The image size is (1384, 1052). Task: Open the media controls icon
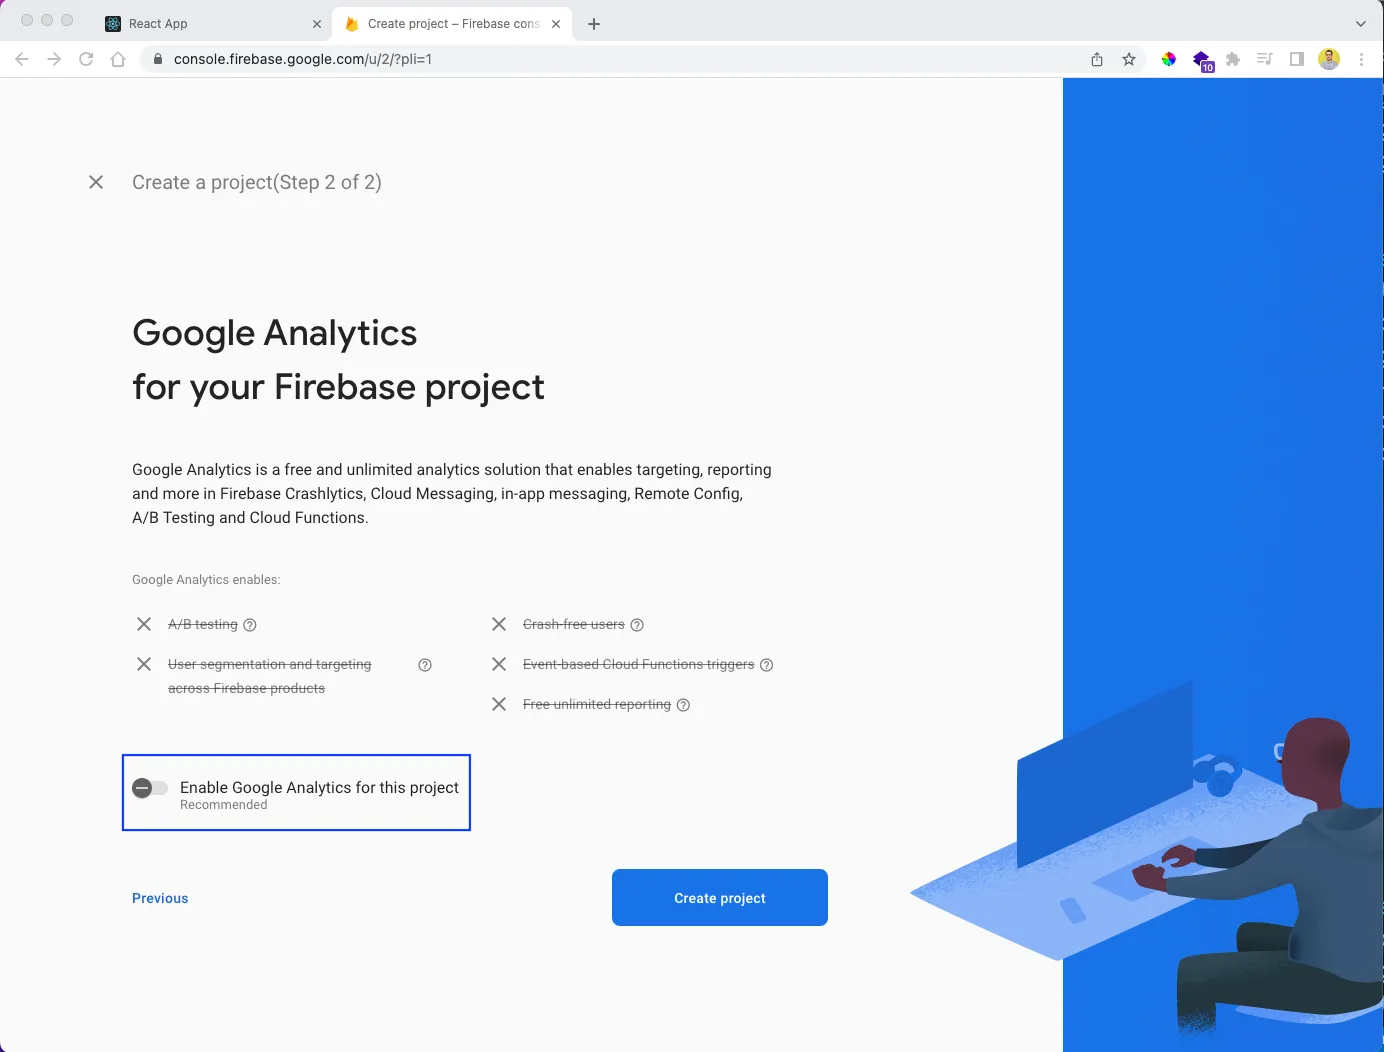click(1265, 59)
